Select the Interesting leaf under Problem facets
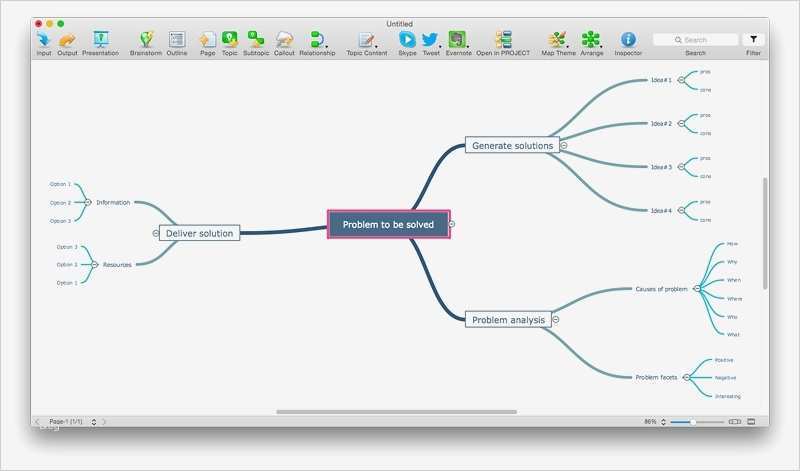This screenshot has width=800, height=471. (728, 396)
